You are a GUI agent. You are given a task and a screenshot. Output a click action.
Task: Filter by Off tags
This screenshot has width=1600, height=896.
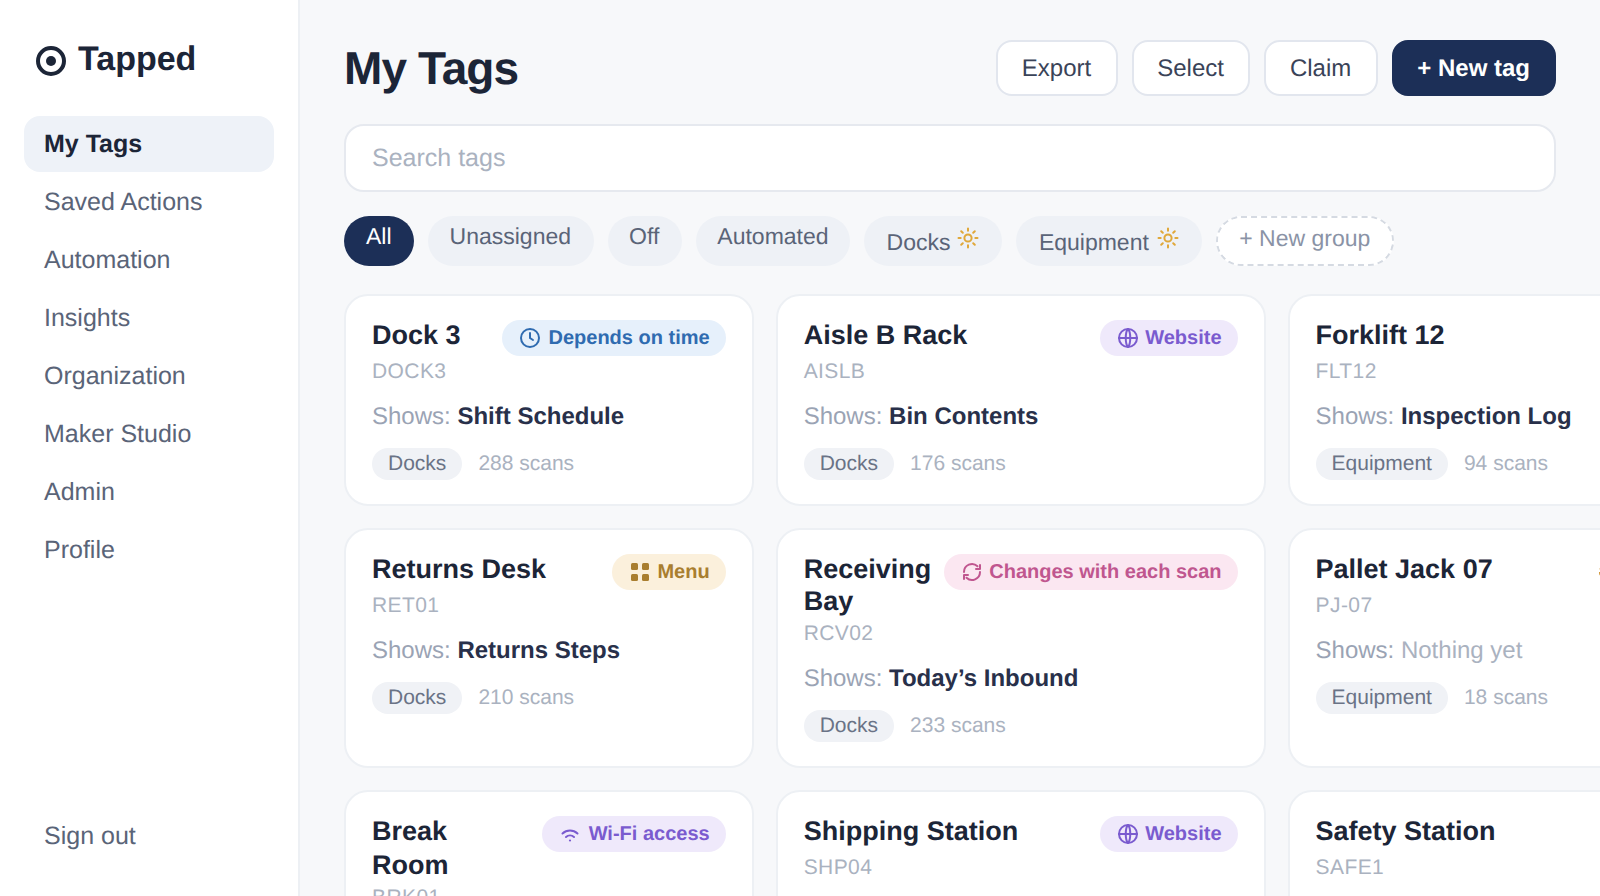pyautogui.click(x=644, y=240)
